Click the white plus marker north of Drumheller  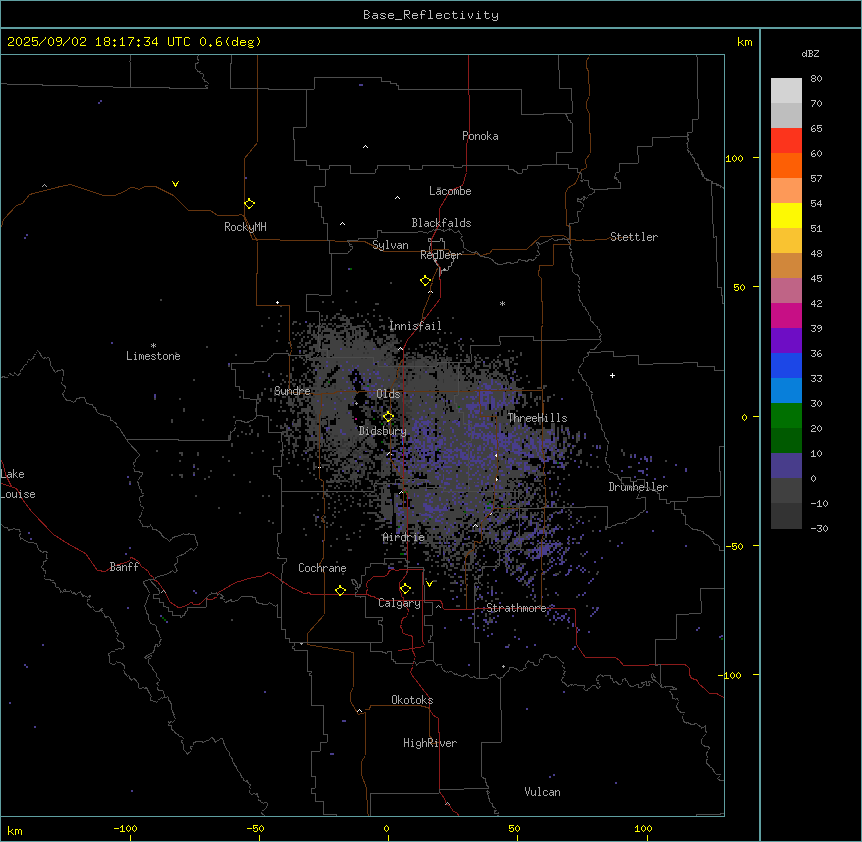click(x=612, y=375)
